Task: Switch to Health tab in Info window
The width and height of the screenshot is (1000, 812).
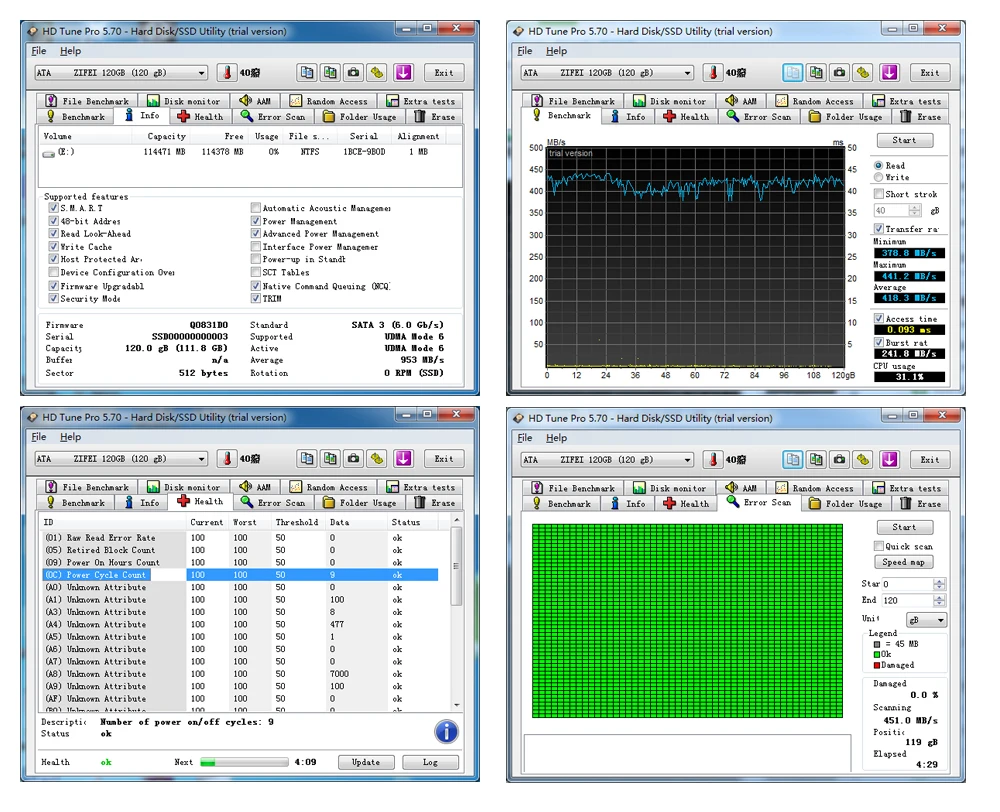Action: tap(200, 117)
